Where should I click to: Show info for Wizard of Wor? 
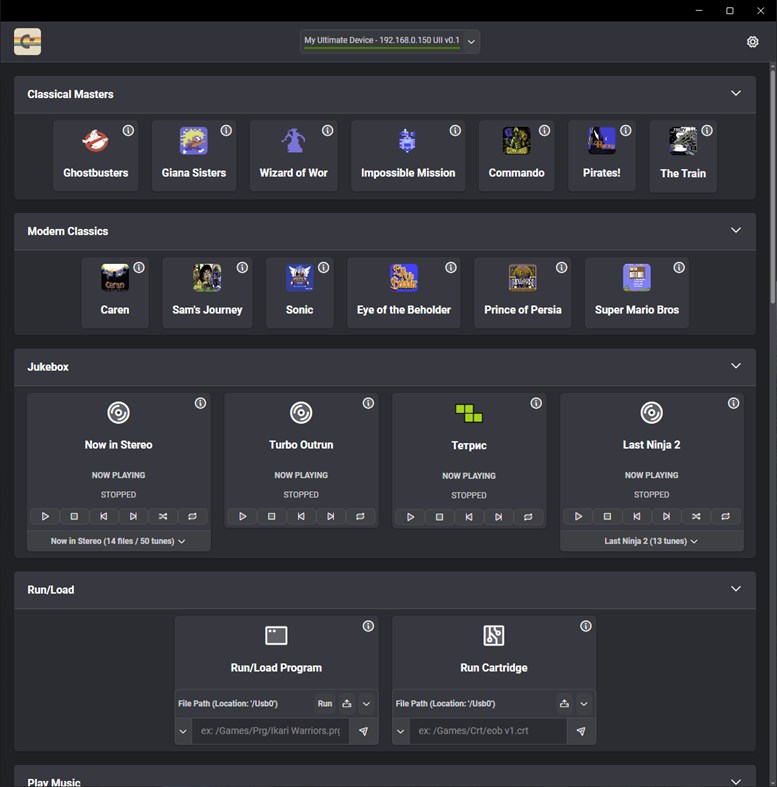click(x=327, y=130)
